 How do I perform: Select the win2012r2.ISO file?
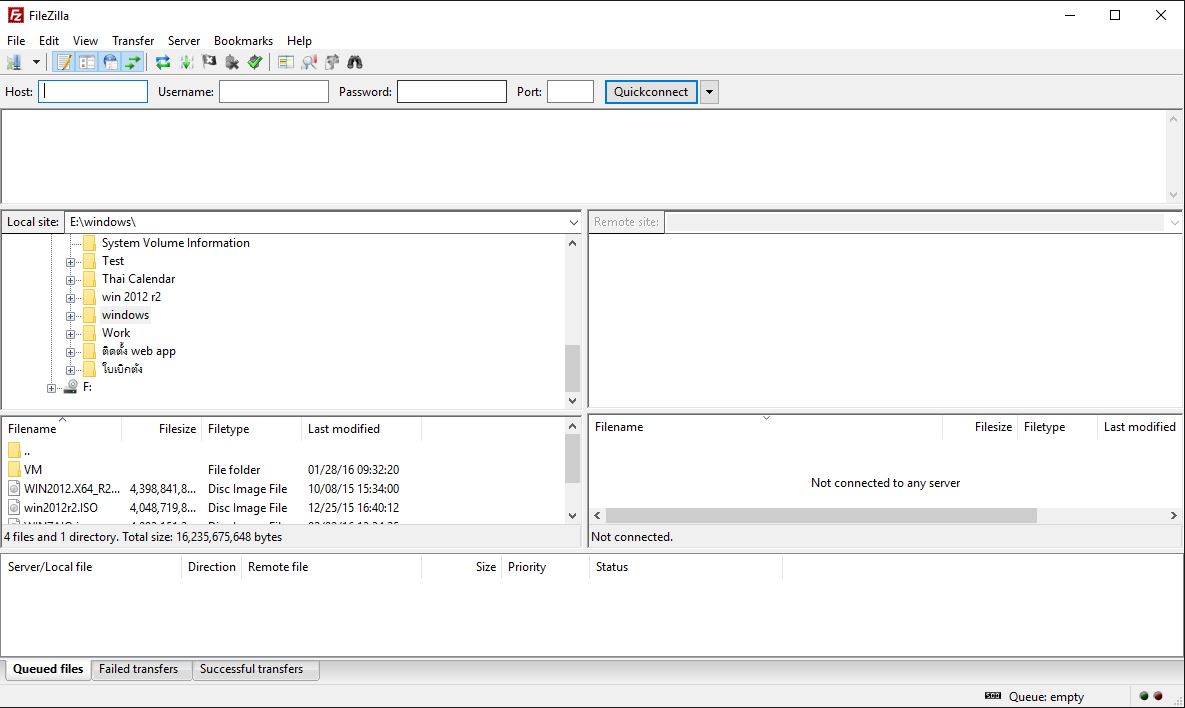click(60, 508)
